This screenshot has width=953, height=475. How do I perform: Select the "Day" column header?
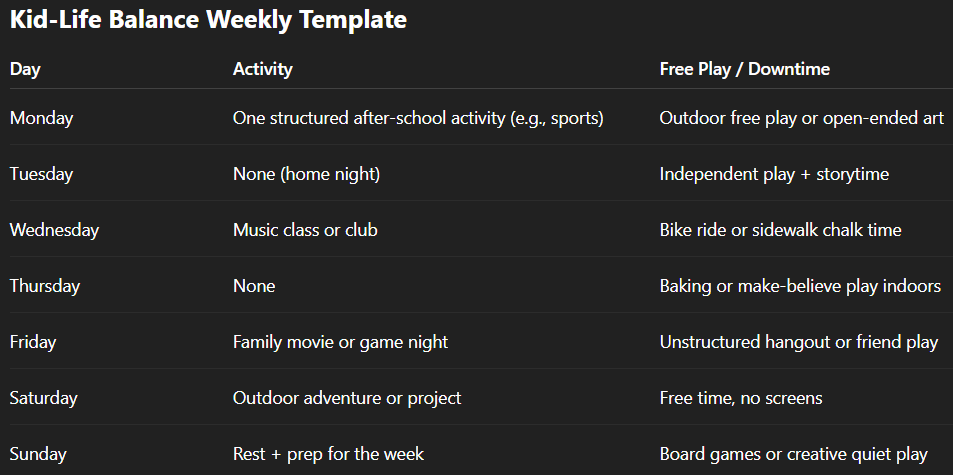coord(25,69)
